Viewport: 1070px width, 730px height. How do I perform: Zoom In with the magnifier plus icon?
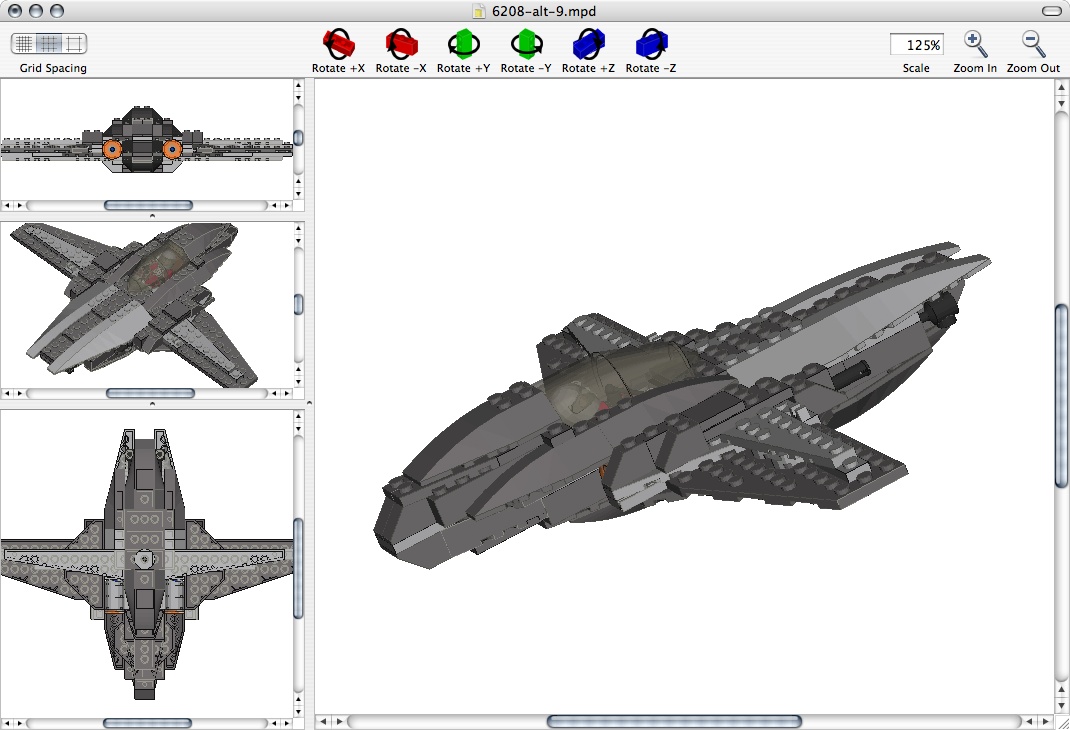pos(973,44)
